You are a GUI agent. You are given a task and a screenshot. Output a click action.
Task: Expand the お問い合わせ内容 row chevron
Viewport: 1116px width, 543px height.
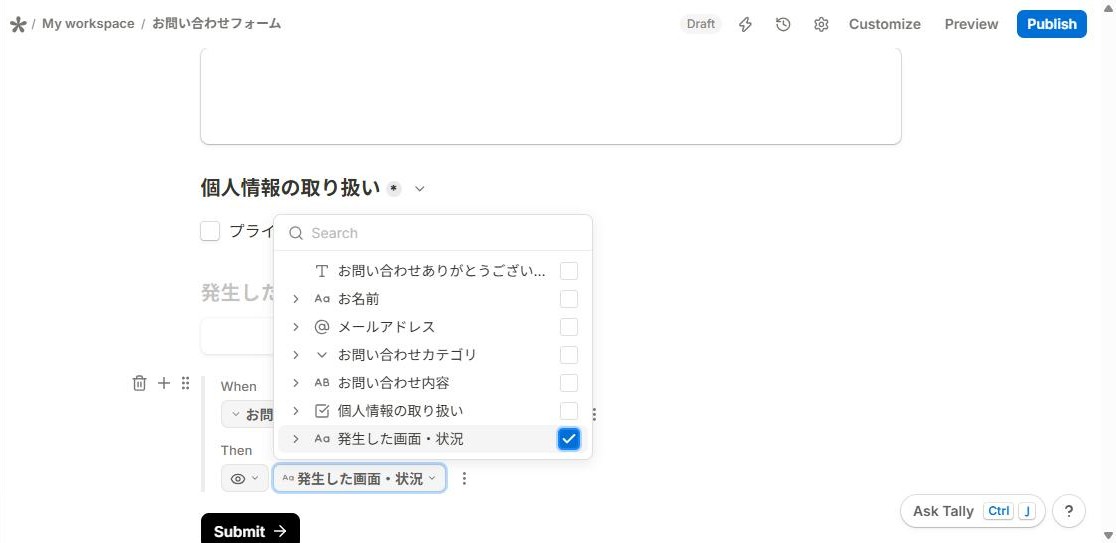[295, 383]
